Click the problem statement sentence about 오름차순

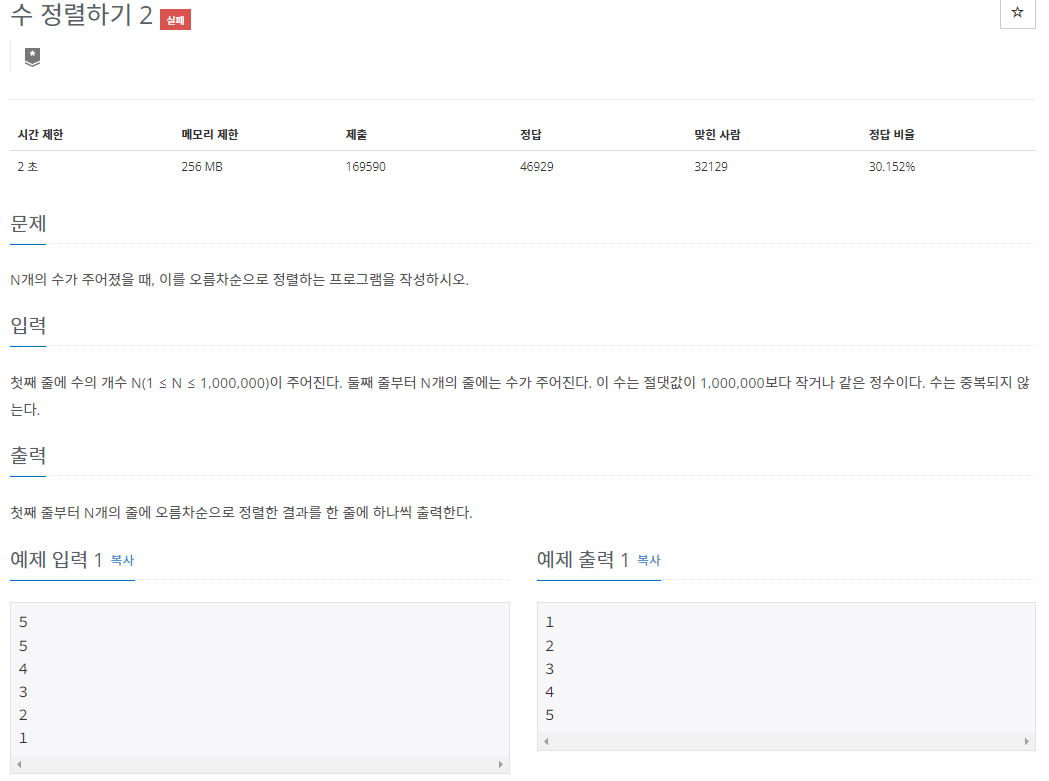240,279
